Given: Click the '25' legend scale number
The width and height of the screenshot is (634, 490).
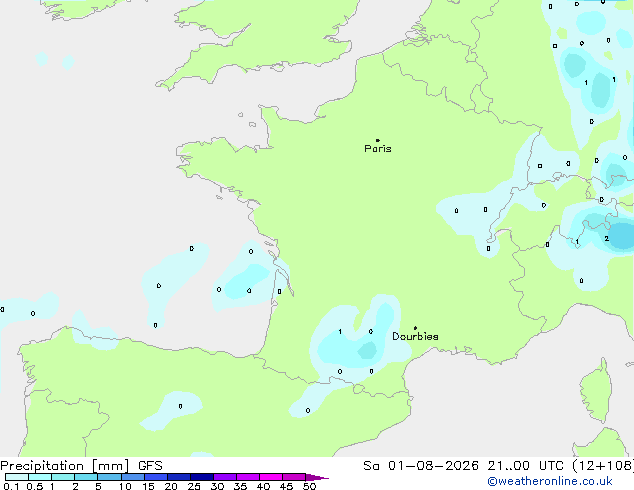Looking at the screenshot, I should point(194,486).
